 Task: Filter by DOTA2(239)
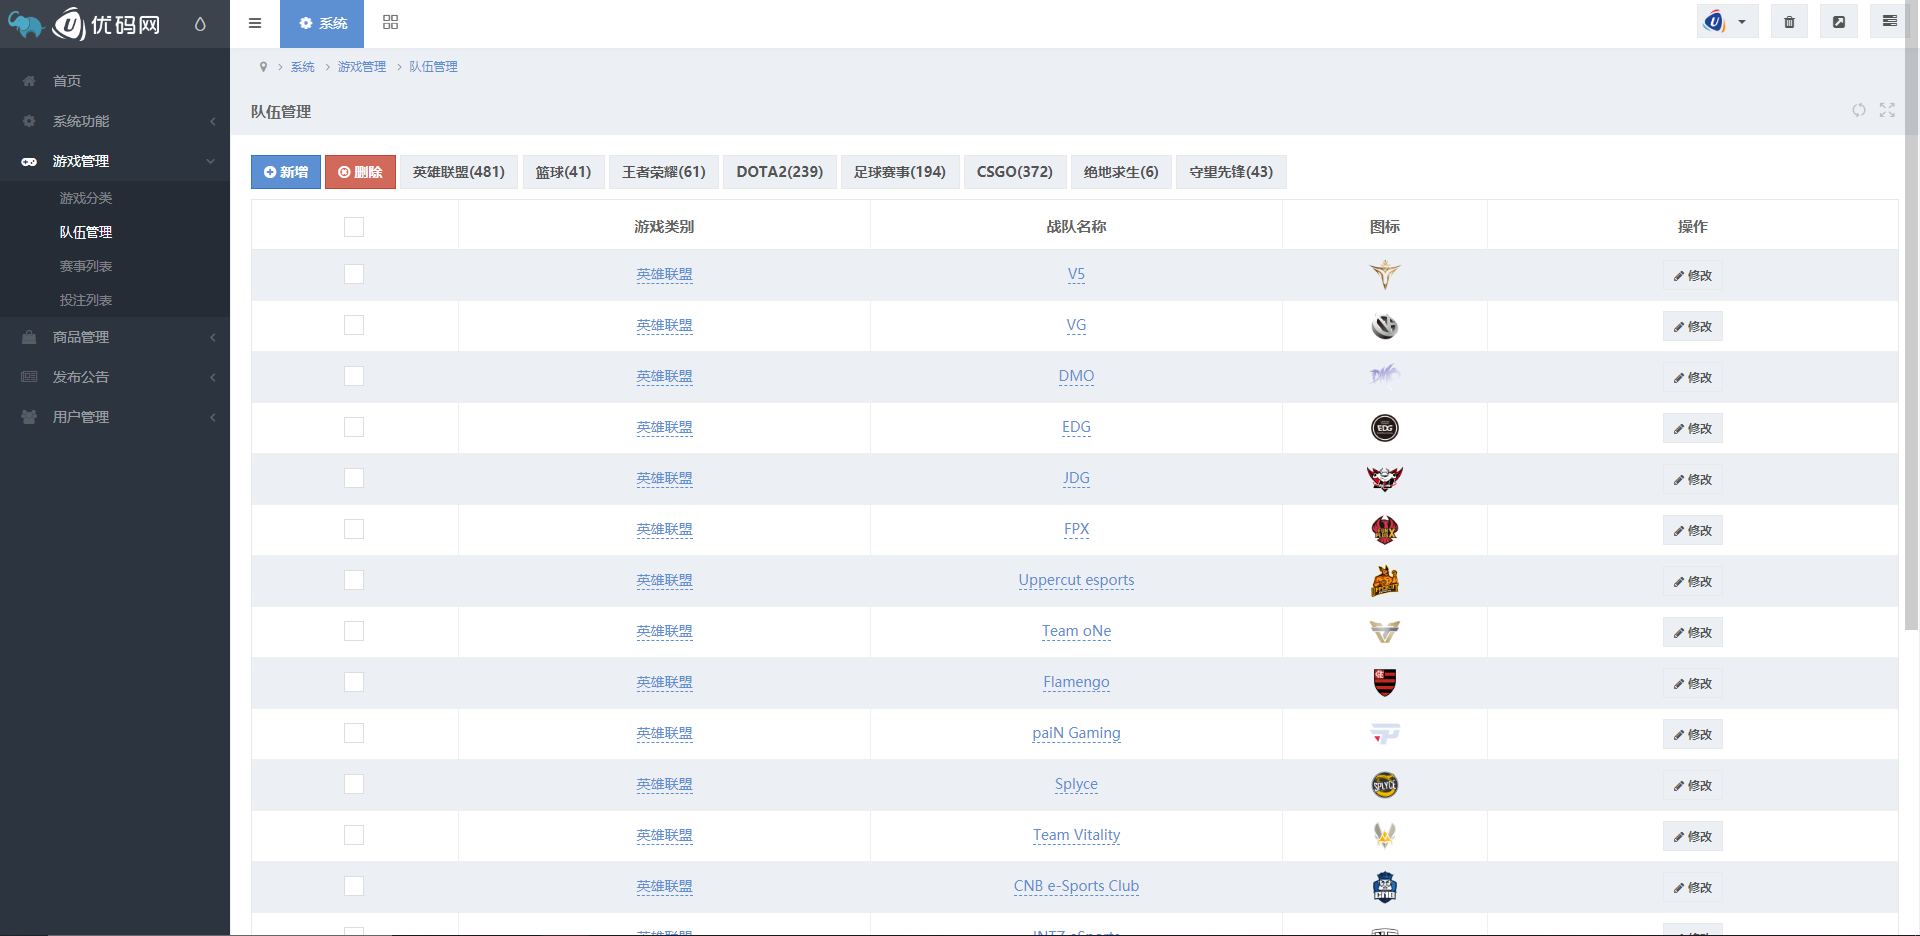tap(780, 172)
